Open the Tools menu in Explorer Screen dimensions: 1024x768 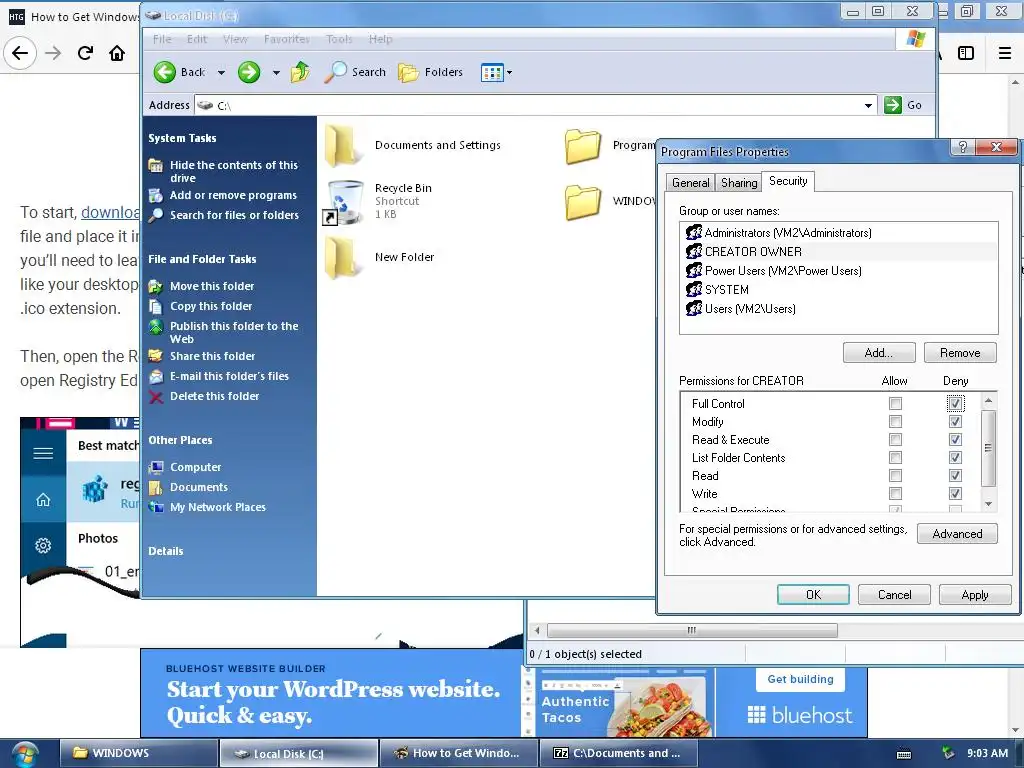(x=340, y=39)
